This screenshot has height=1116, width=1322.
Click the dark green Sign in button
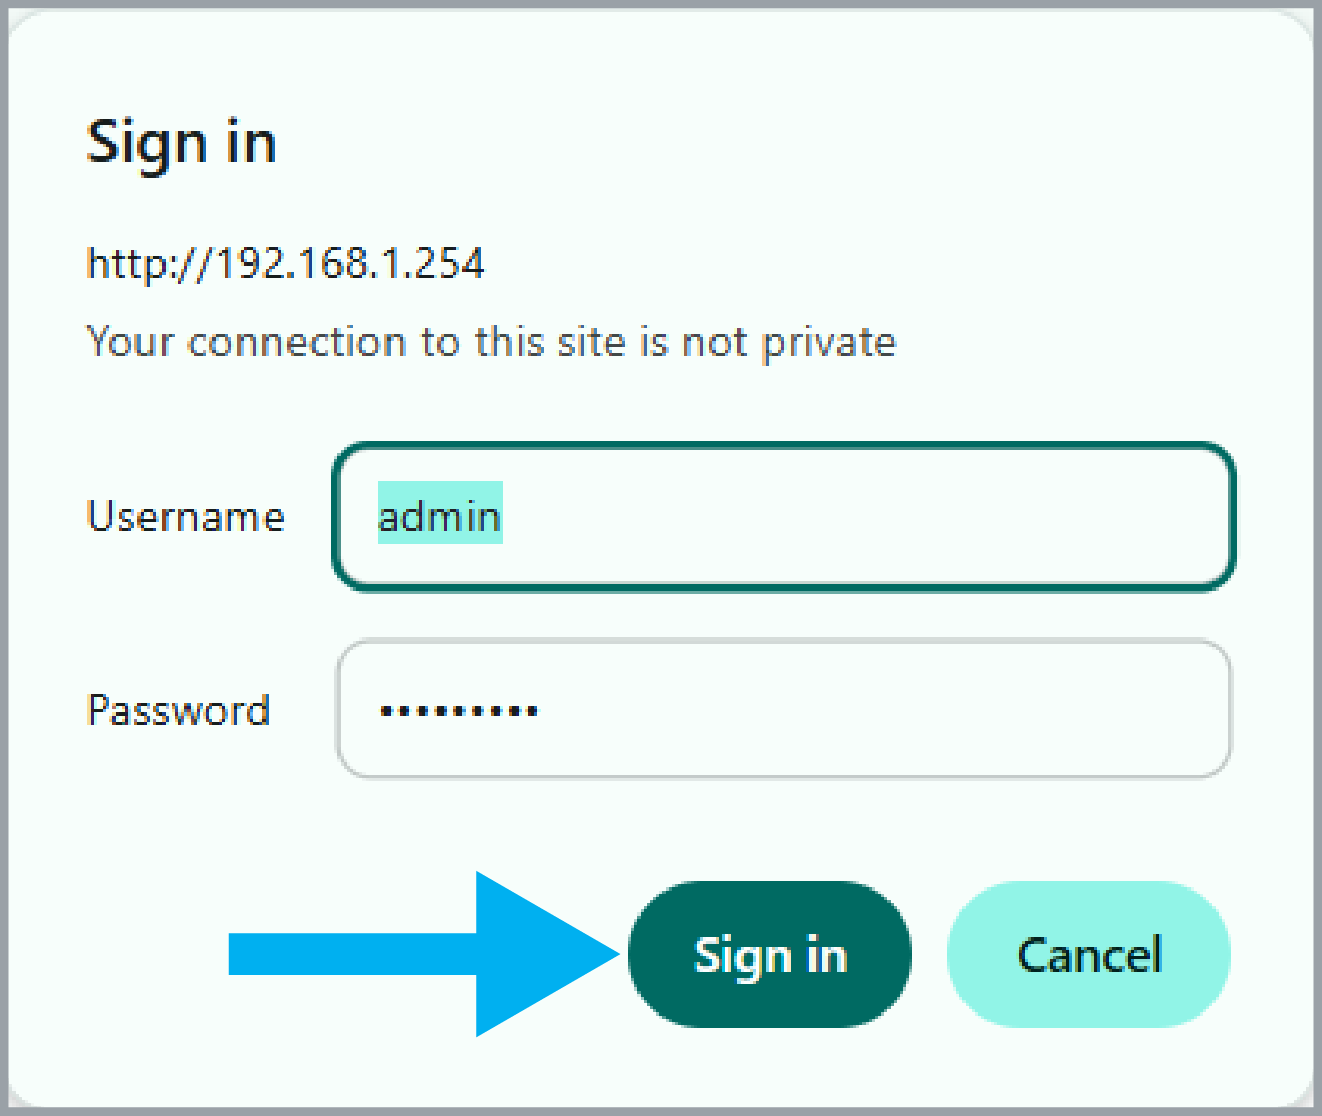[770, 954]
